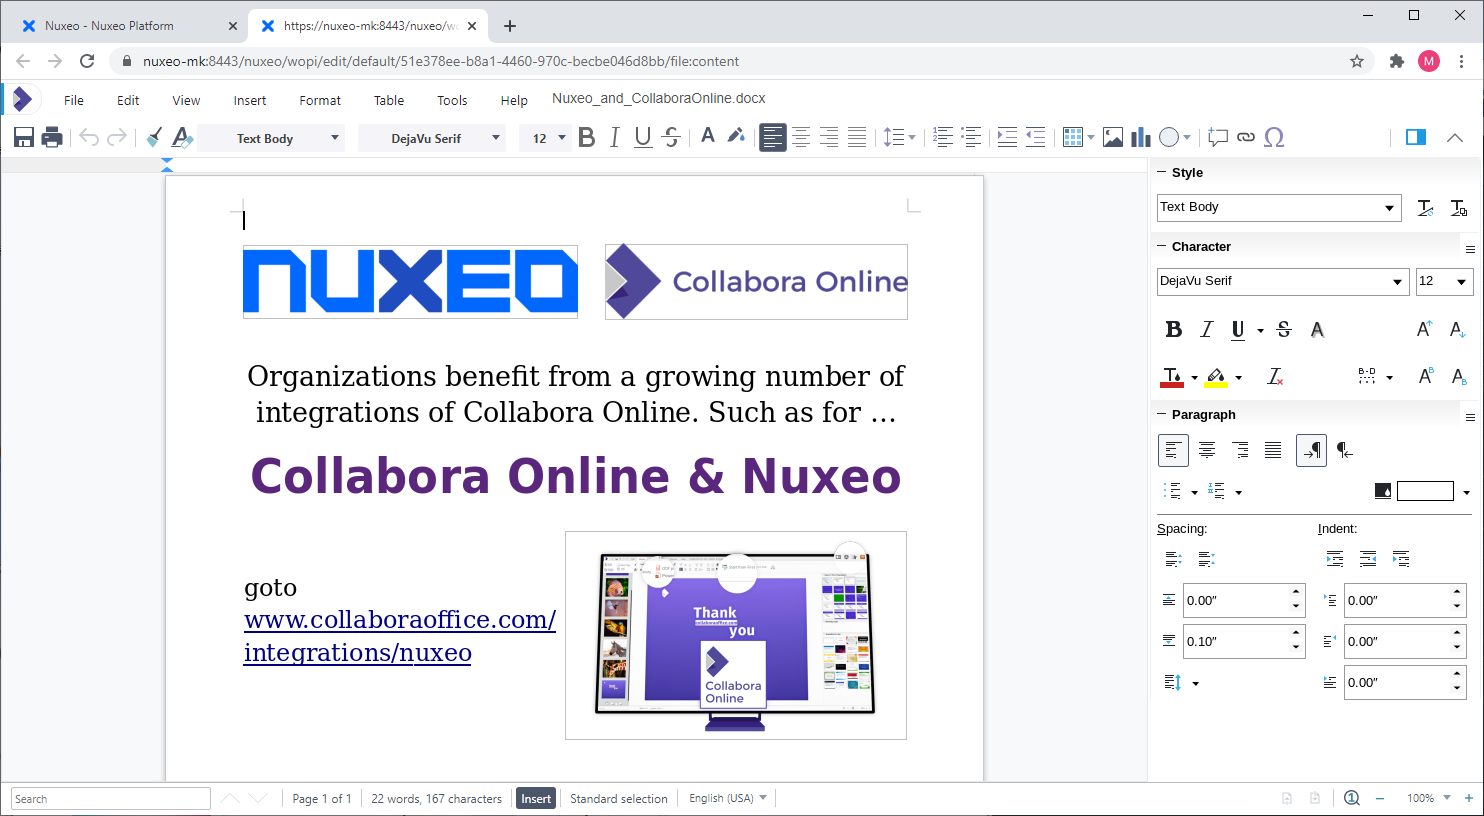Toggle italic in main toolbar

pyautogui.click(x=614, y=138)
